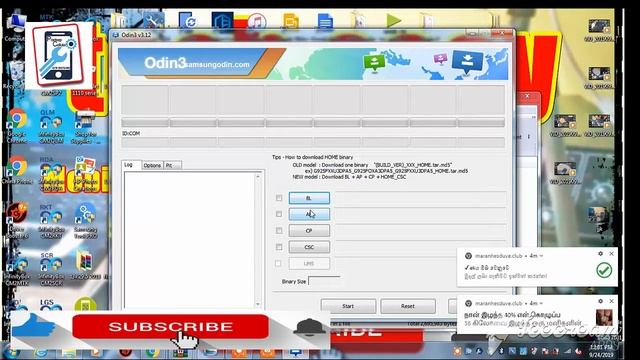Open the iTunes icon on the desktop
Viewport: 640px width, 360px height.
coord(256,22)
